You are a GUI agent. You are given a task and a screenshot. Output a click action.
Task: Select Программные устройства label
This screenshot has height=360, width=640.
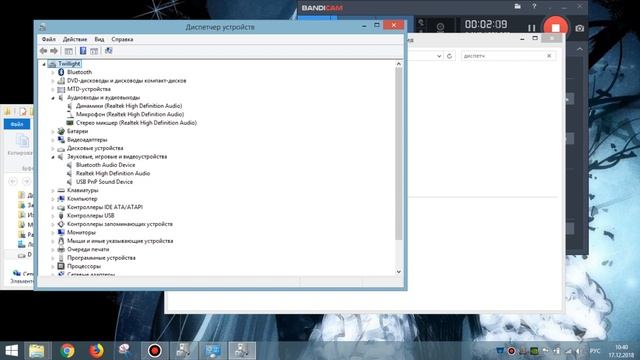[x=101, y=258]
